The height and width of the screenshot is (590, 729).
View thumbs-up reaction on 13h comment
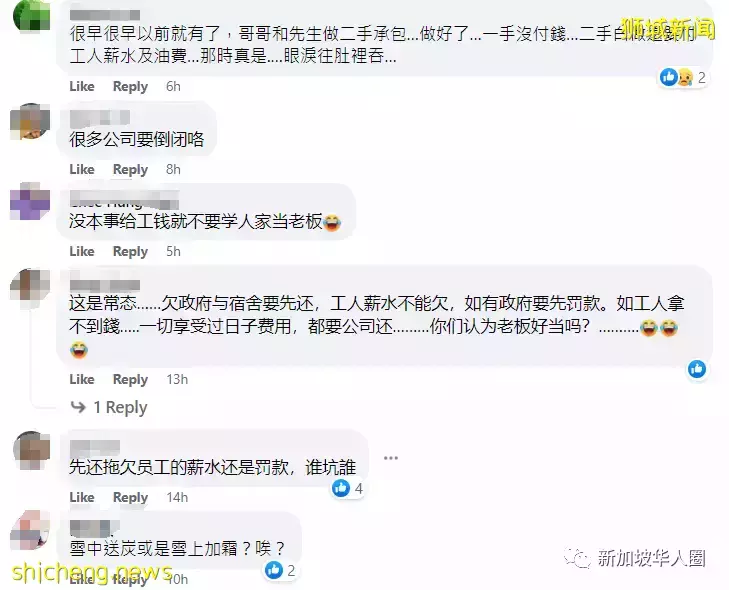[697, 369]
